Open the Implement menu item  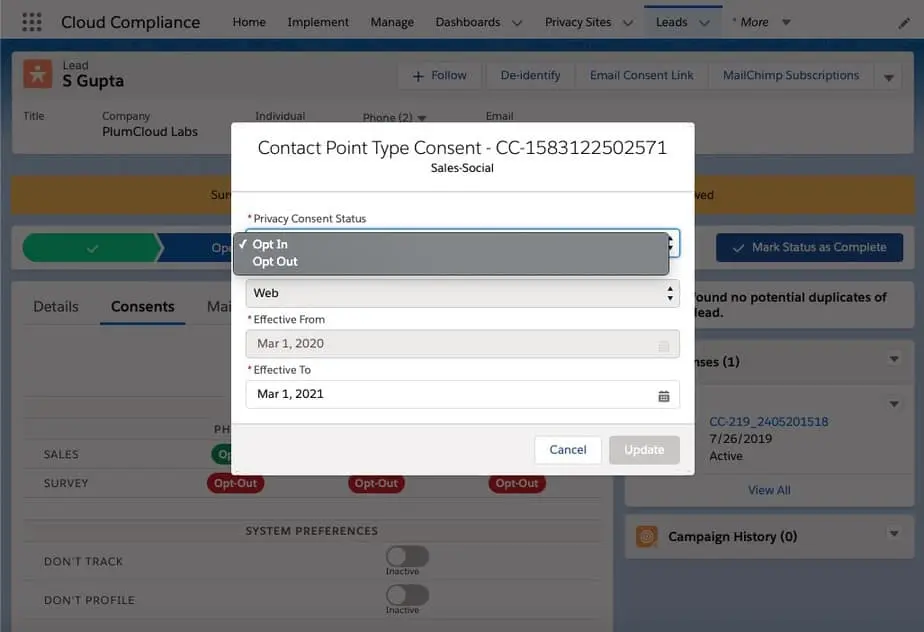(x=317, y=21)
